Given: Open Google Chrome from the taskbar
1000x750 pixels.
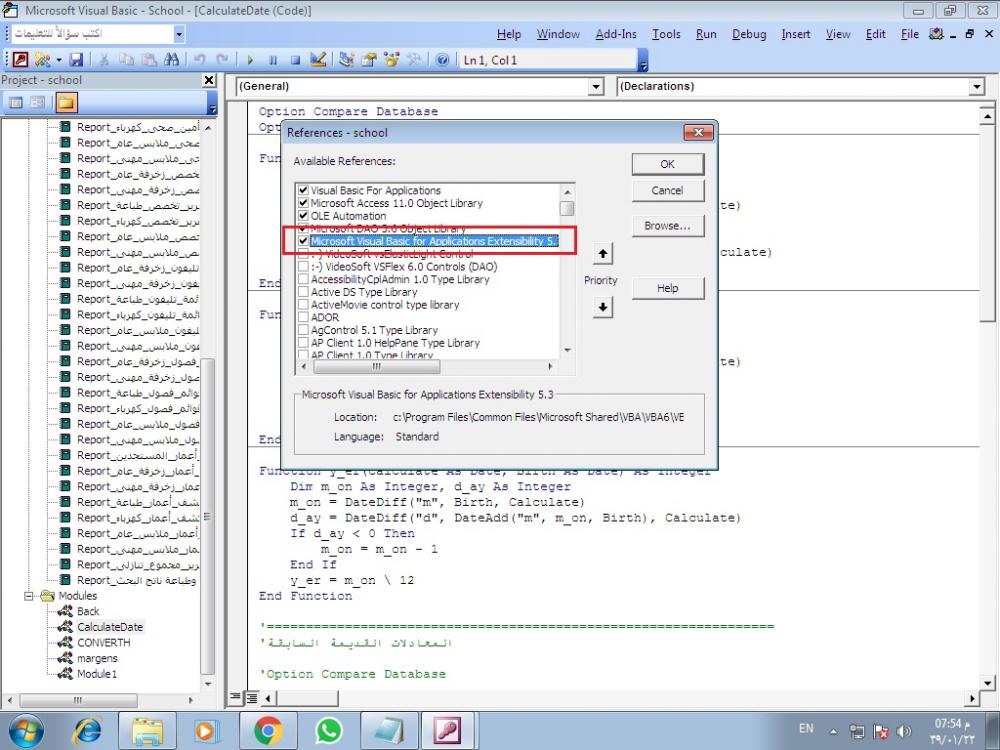Looking at the screenshot, I should click(268, 730).
